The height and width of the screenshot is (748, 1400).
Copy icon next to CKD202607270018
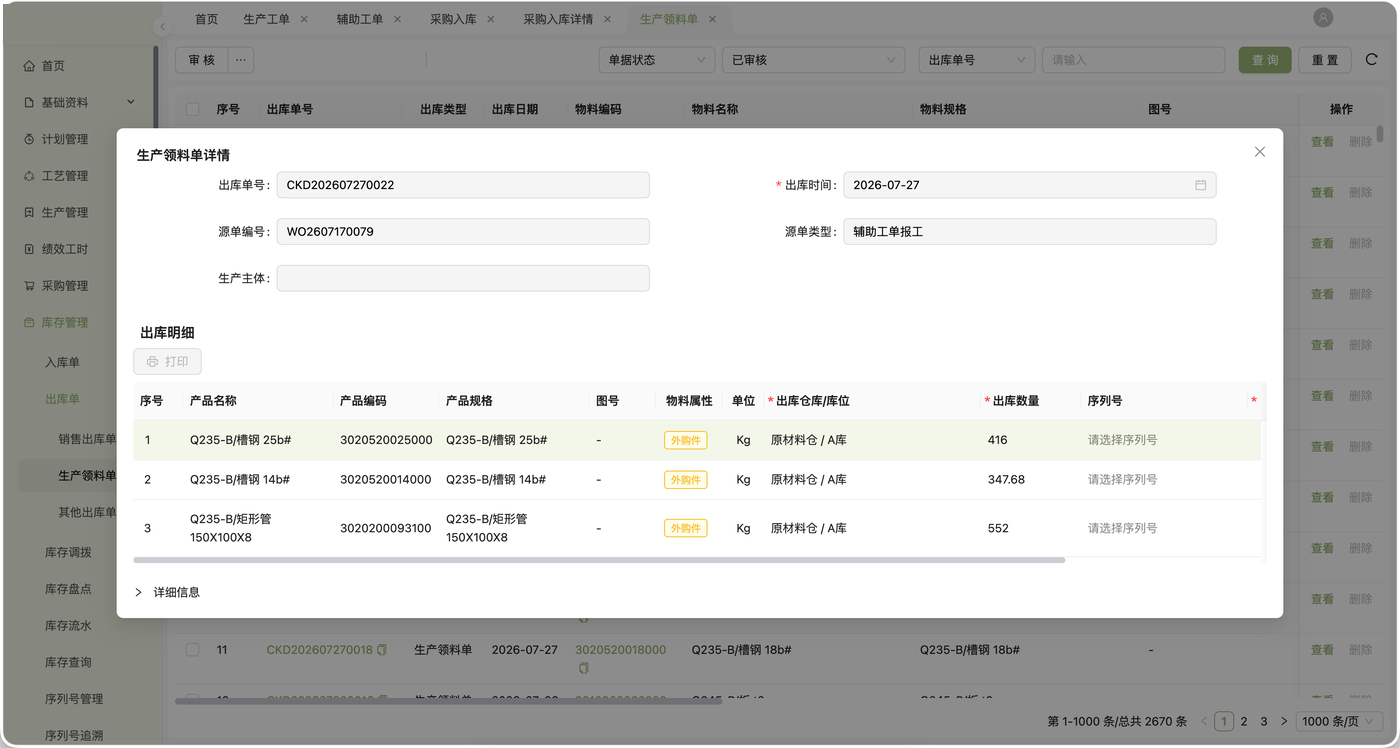(382, 650)
